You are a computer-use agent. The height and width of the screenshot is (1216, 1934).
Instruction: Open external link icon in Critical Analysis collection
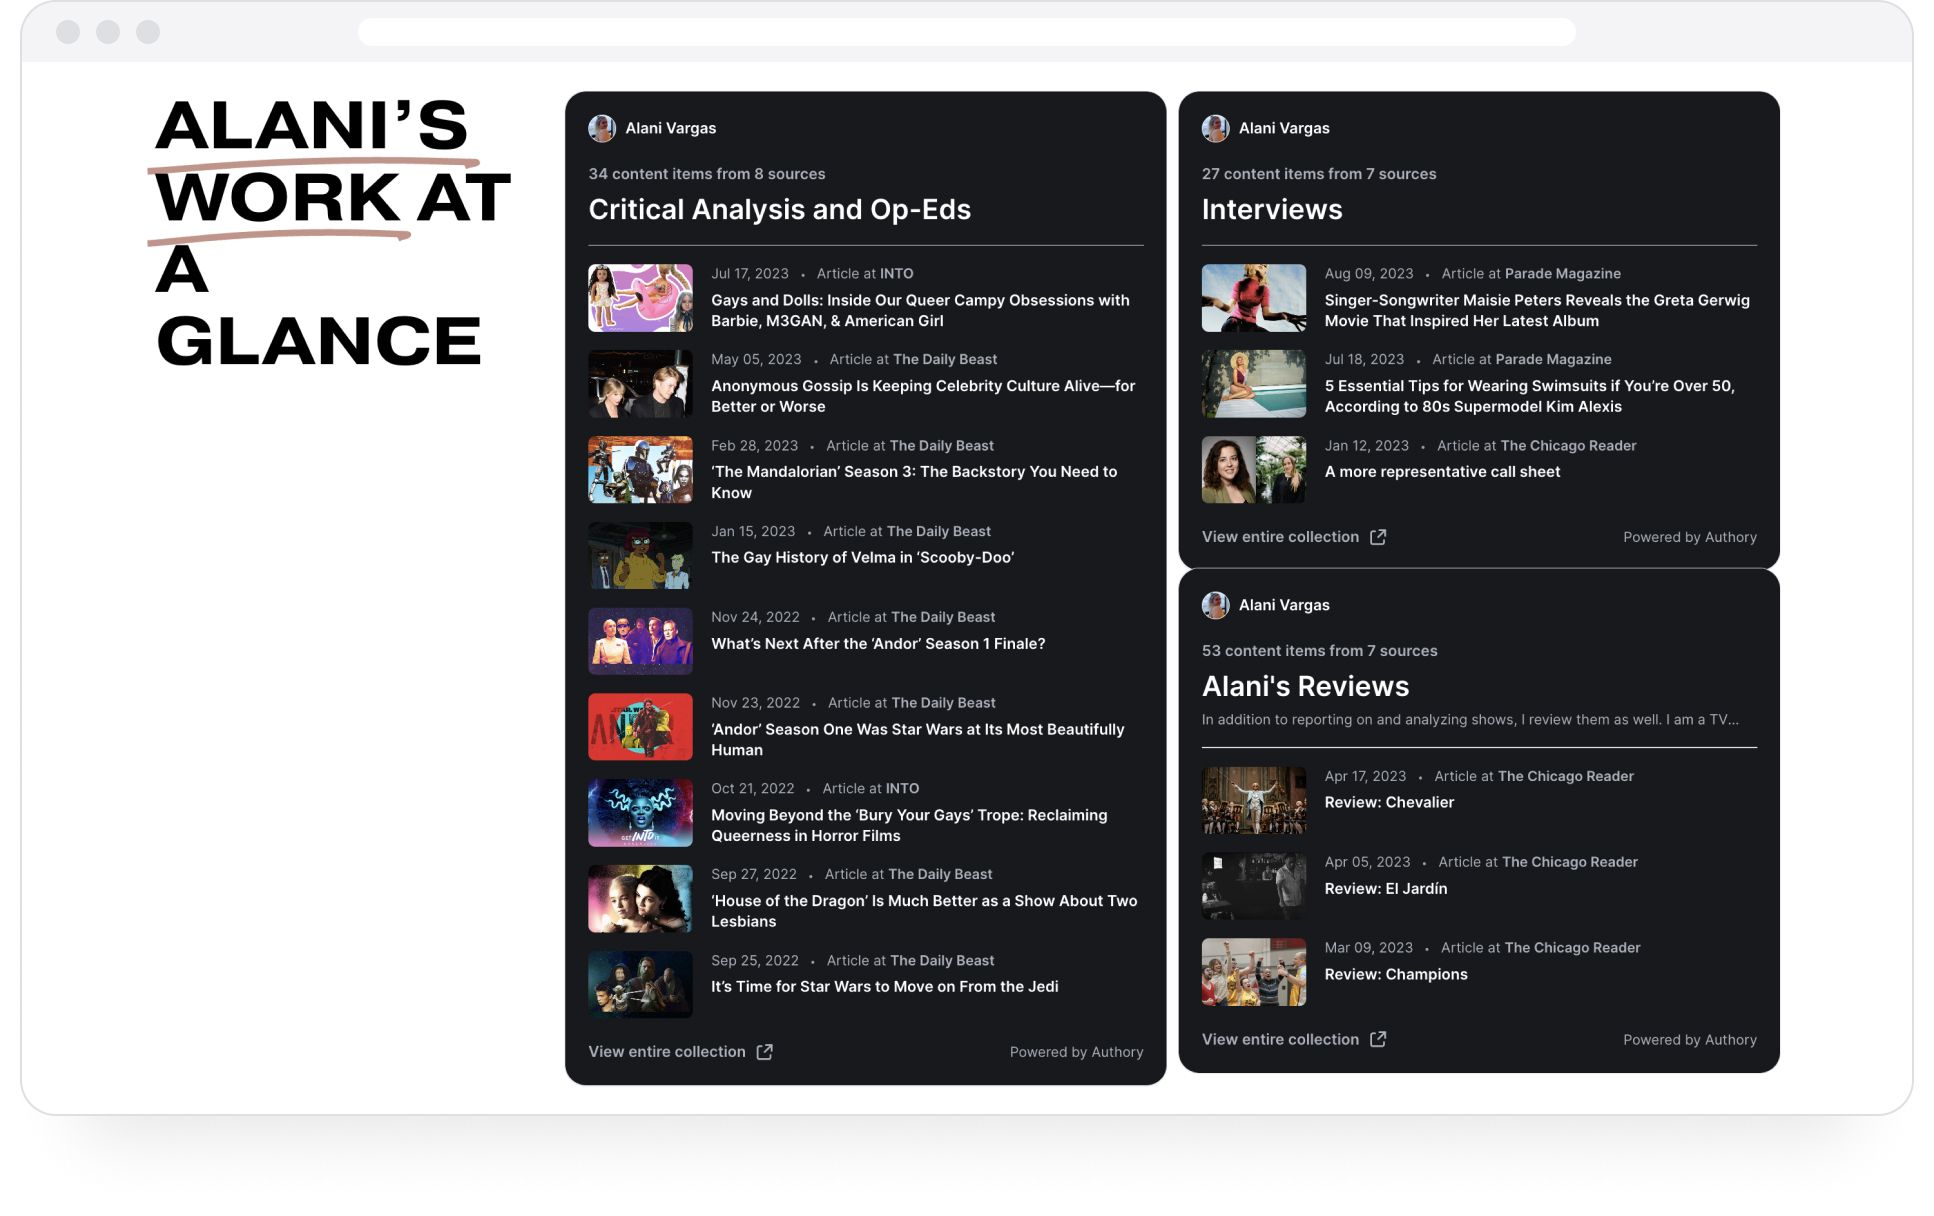point(764,1051)
